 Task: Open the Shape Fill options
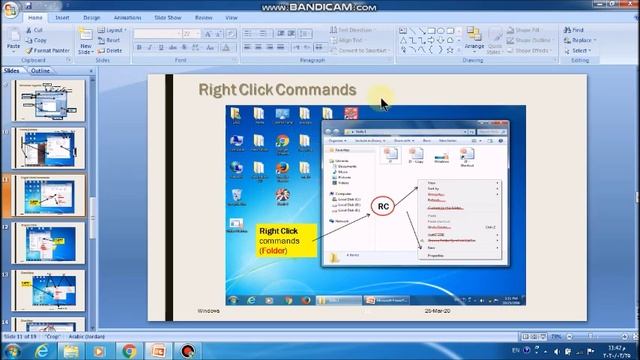tap(523, 30)
